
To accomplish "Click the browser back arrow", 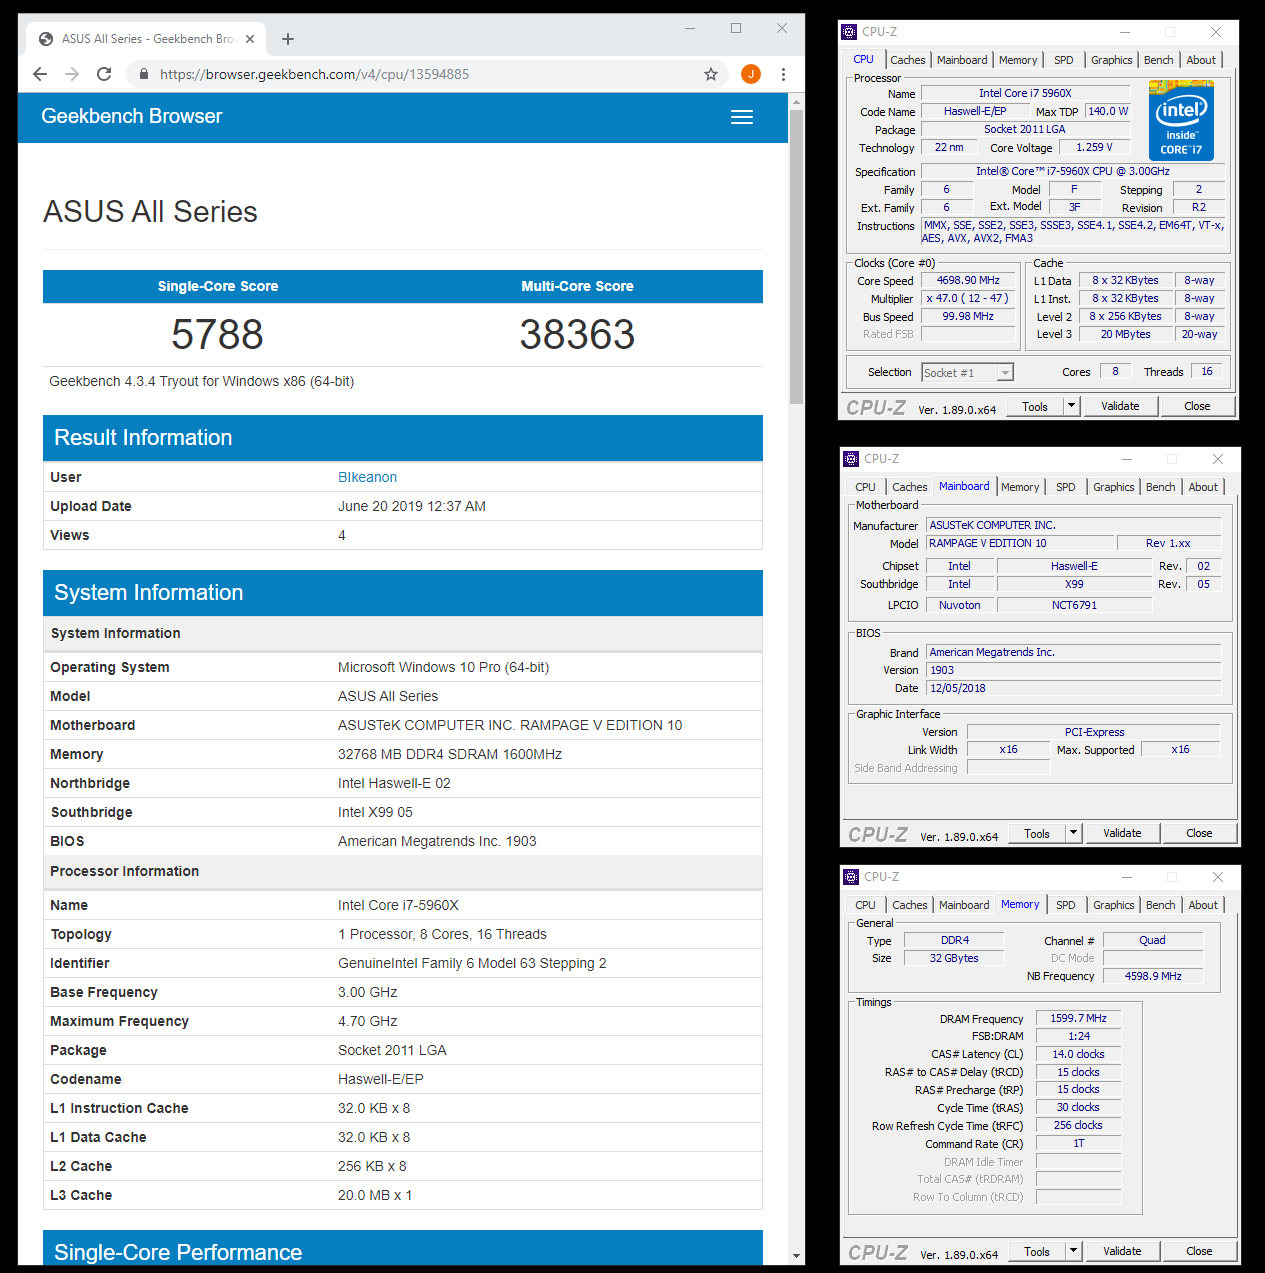I will (40, 74).
